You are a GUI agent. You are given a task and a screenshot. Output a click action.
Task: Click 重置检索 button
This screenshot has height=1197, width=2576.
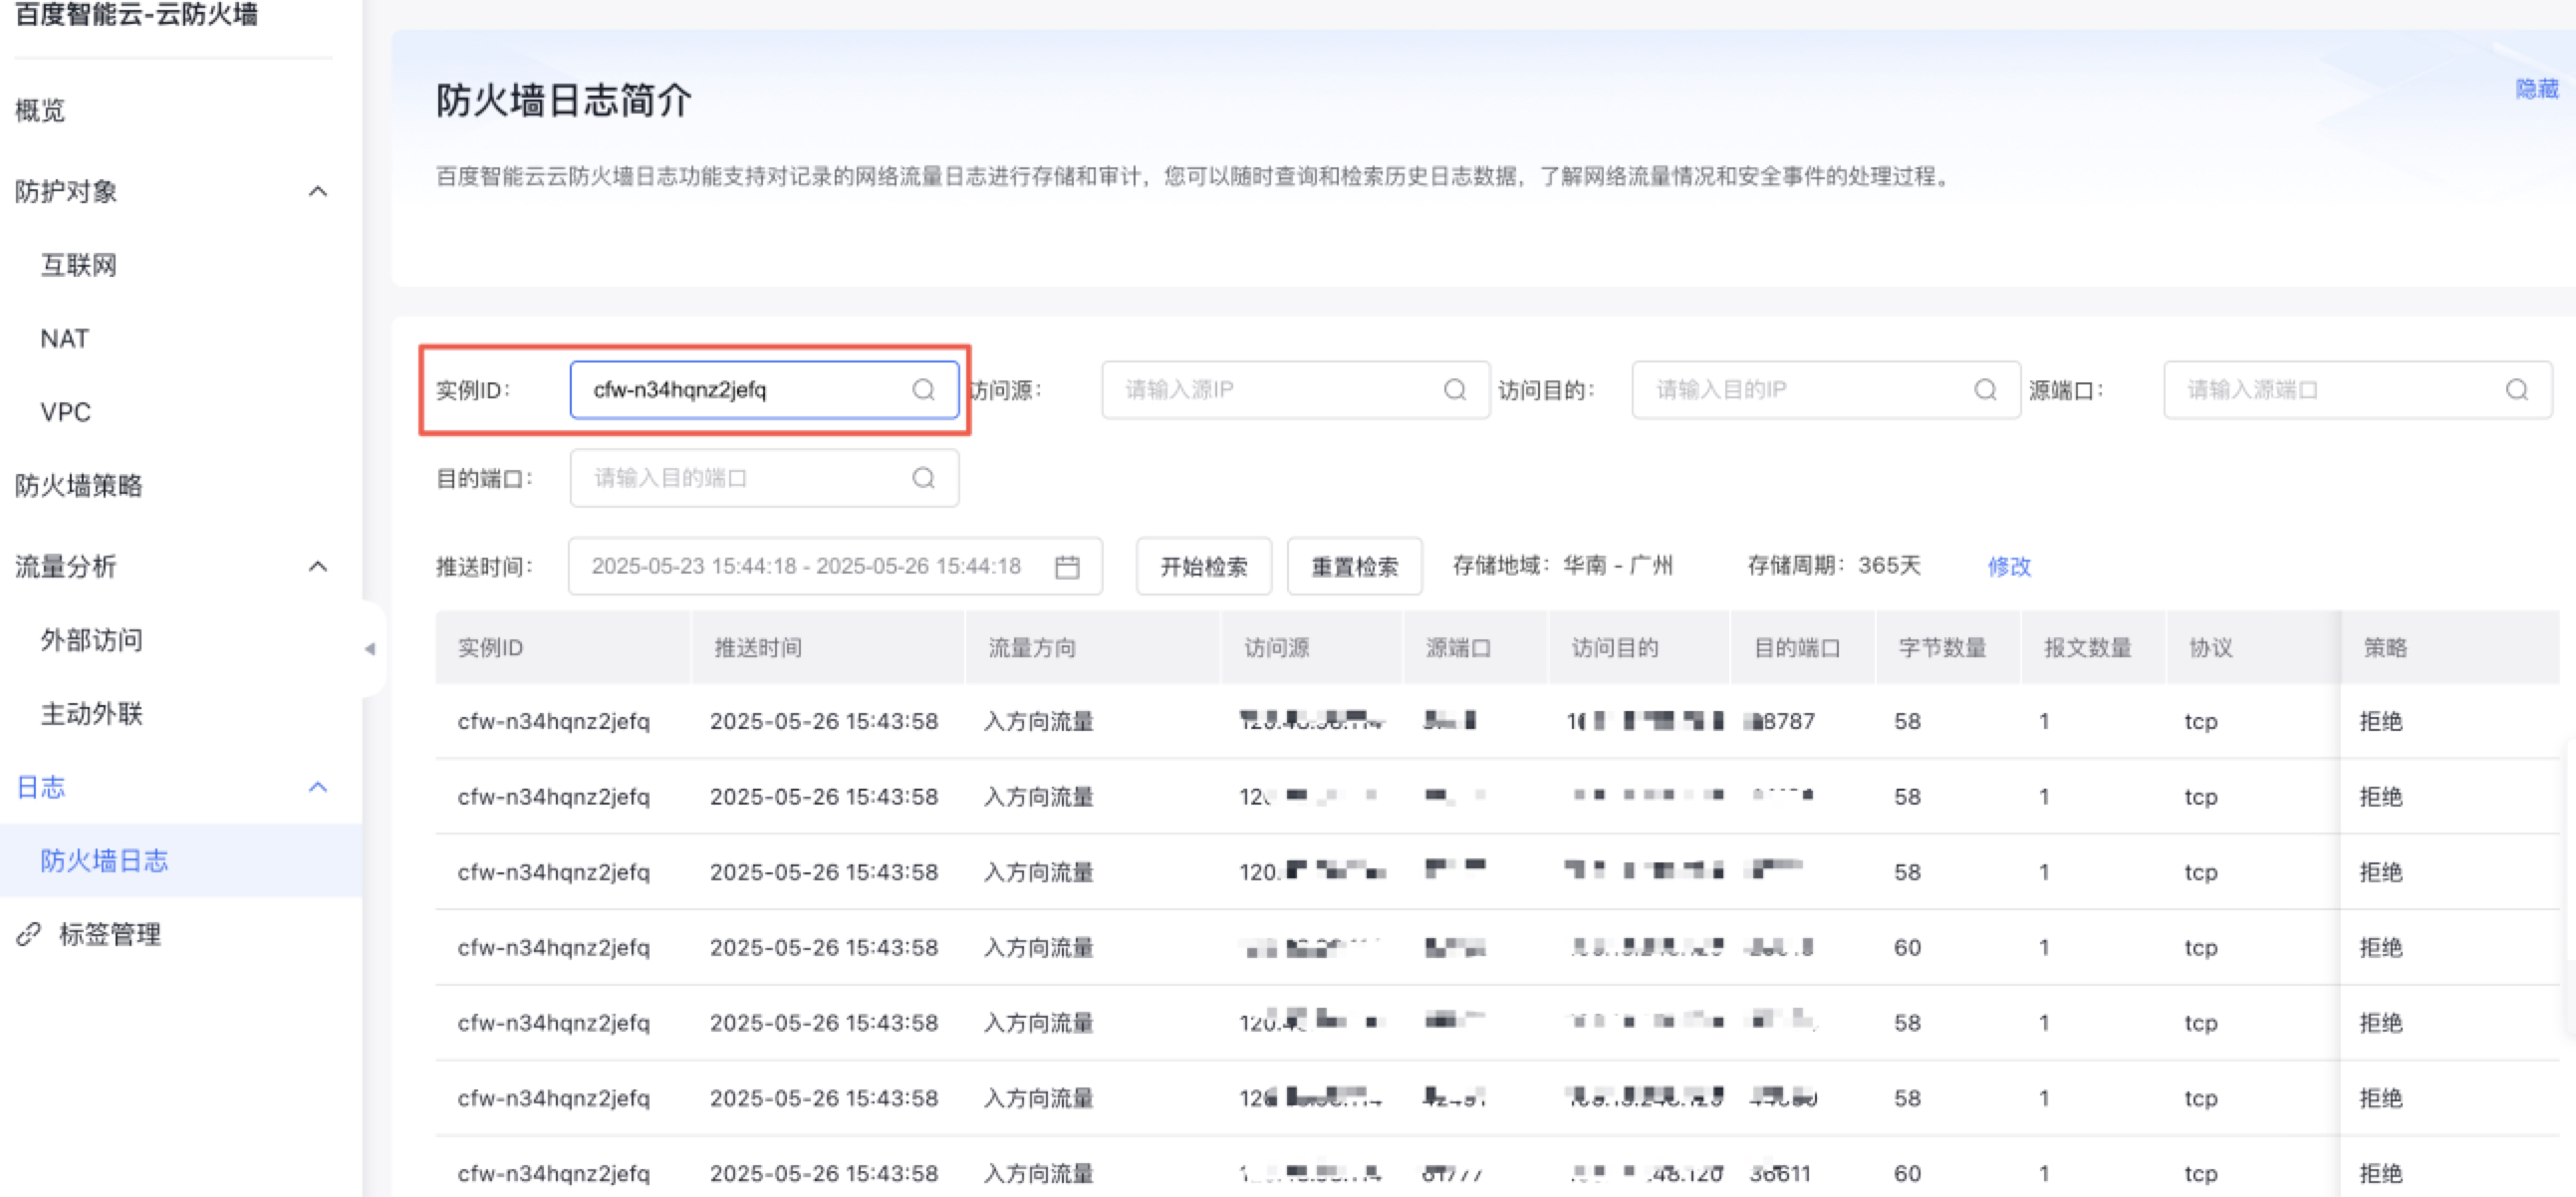pyautogui.click(x=1354, y=566)
